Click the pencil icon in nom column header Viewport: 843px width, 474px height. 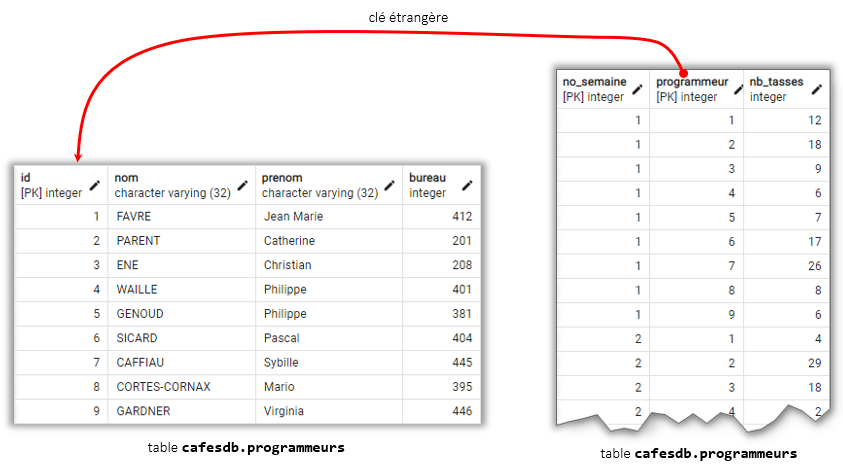(x=242, y=185)
